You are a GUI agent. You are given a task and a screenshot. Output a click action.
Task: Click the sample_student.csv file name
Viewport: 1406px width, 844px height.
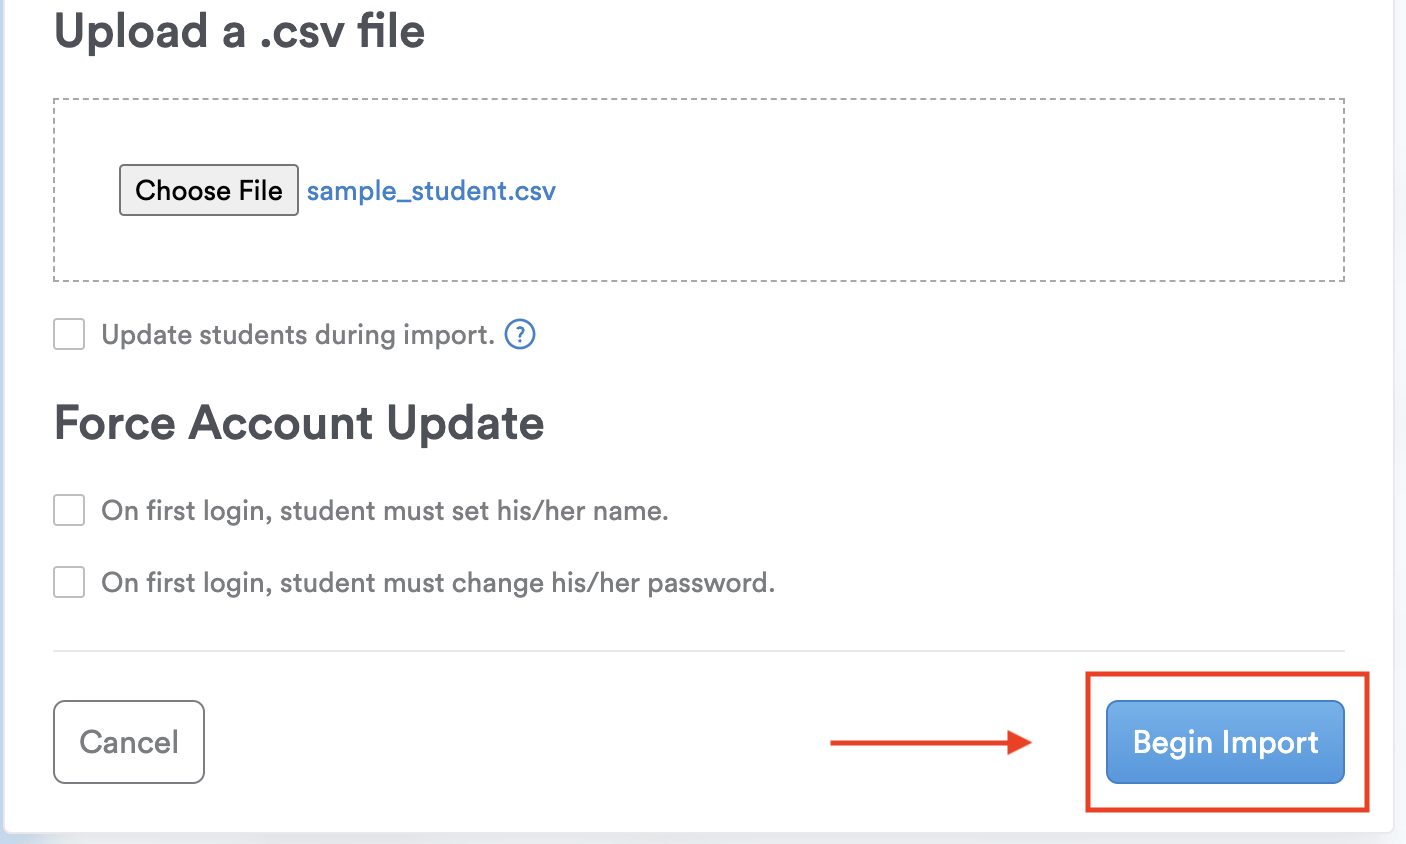[x=431, y=191]
